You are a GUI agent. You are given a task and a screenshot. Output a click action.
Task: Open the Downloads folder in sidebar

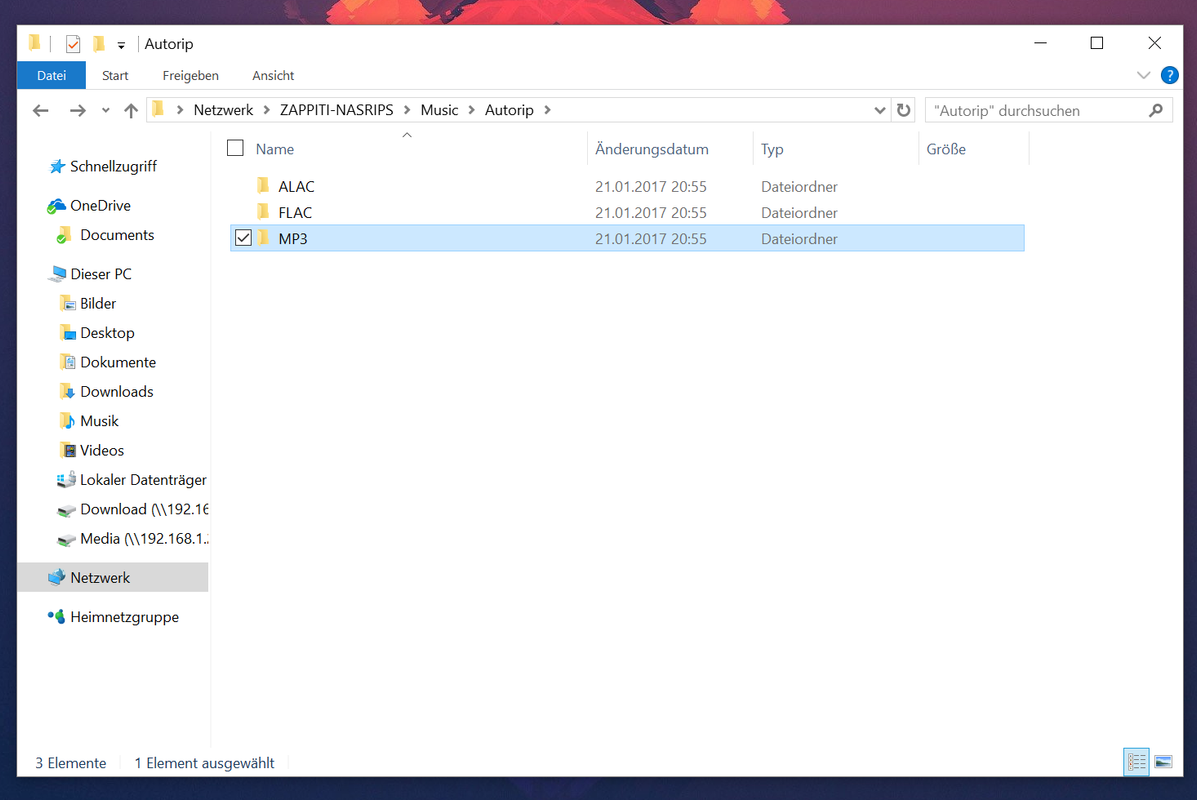pyautogui.click(x=116, y=392)
